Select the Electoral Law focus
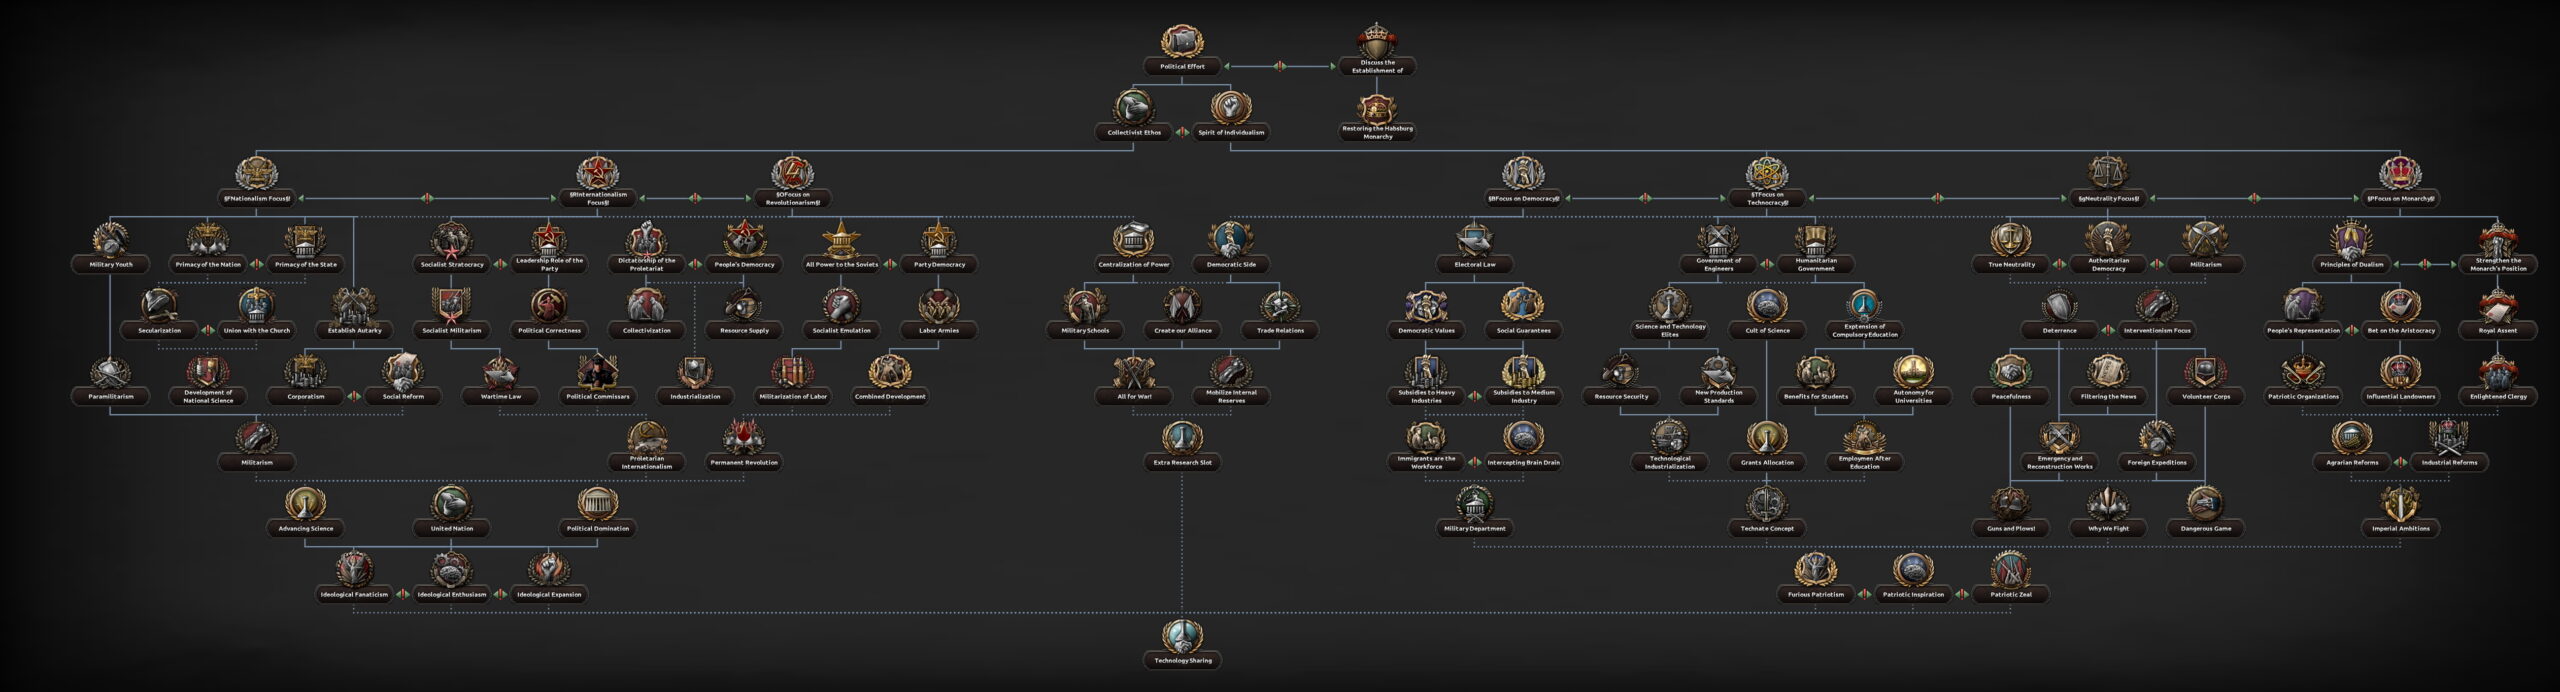 click(1475, 248)
